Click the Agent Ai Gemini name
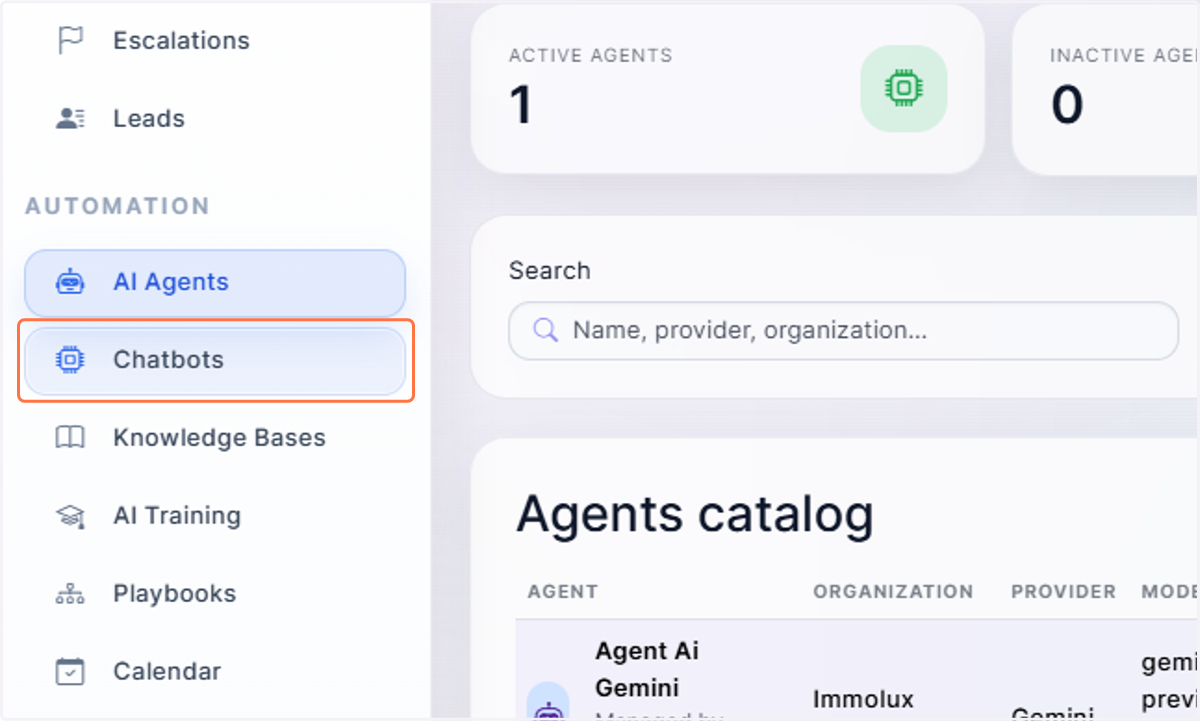The height and width of the screenshot is (721, 1200). pyautogui.click(x=647, y=669)
